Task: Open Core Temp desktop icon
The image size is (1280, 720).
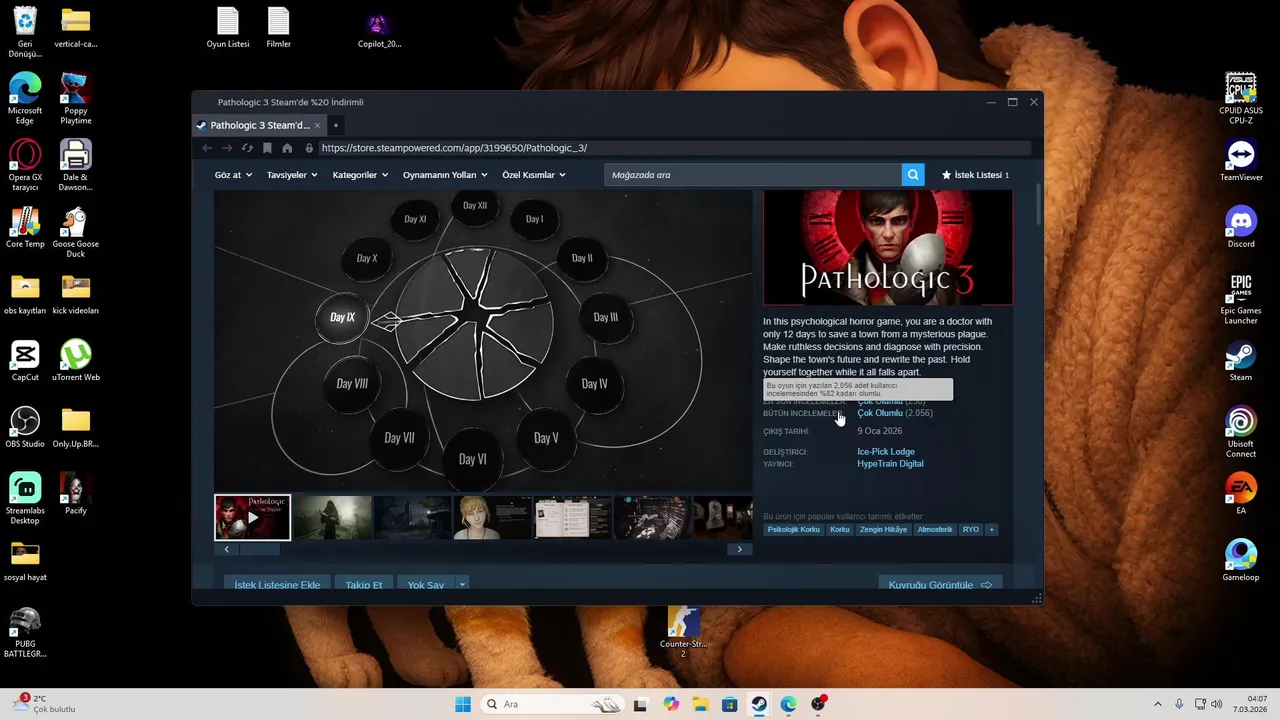Action: [x=25, y=227]
